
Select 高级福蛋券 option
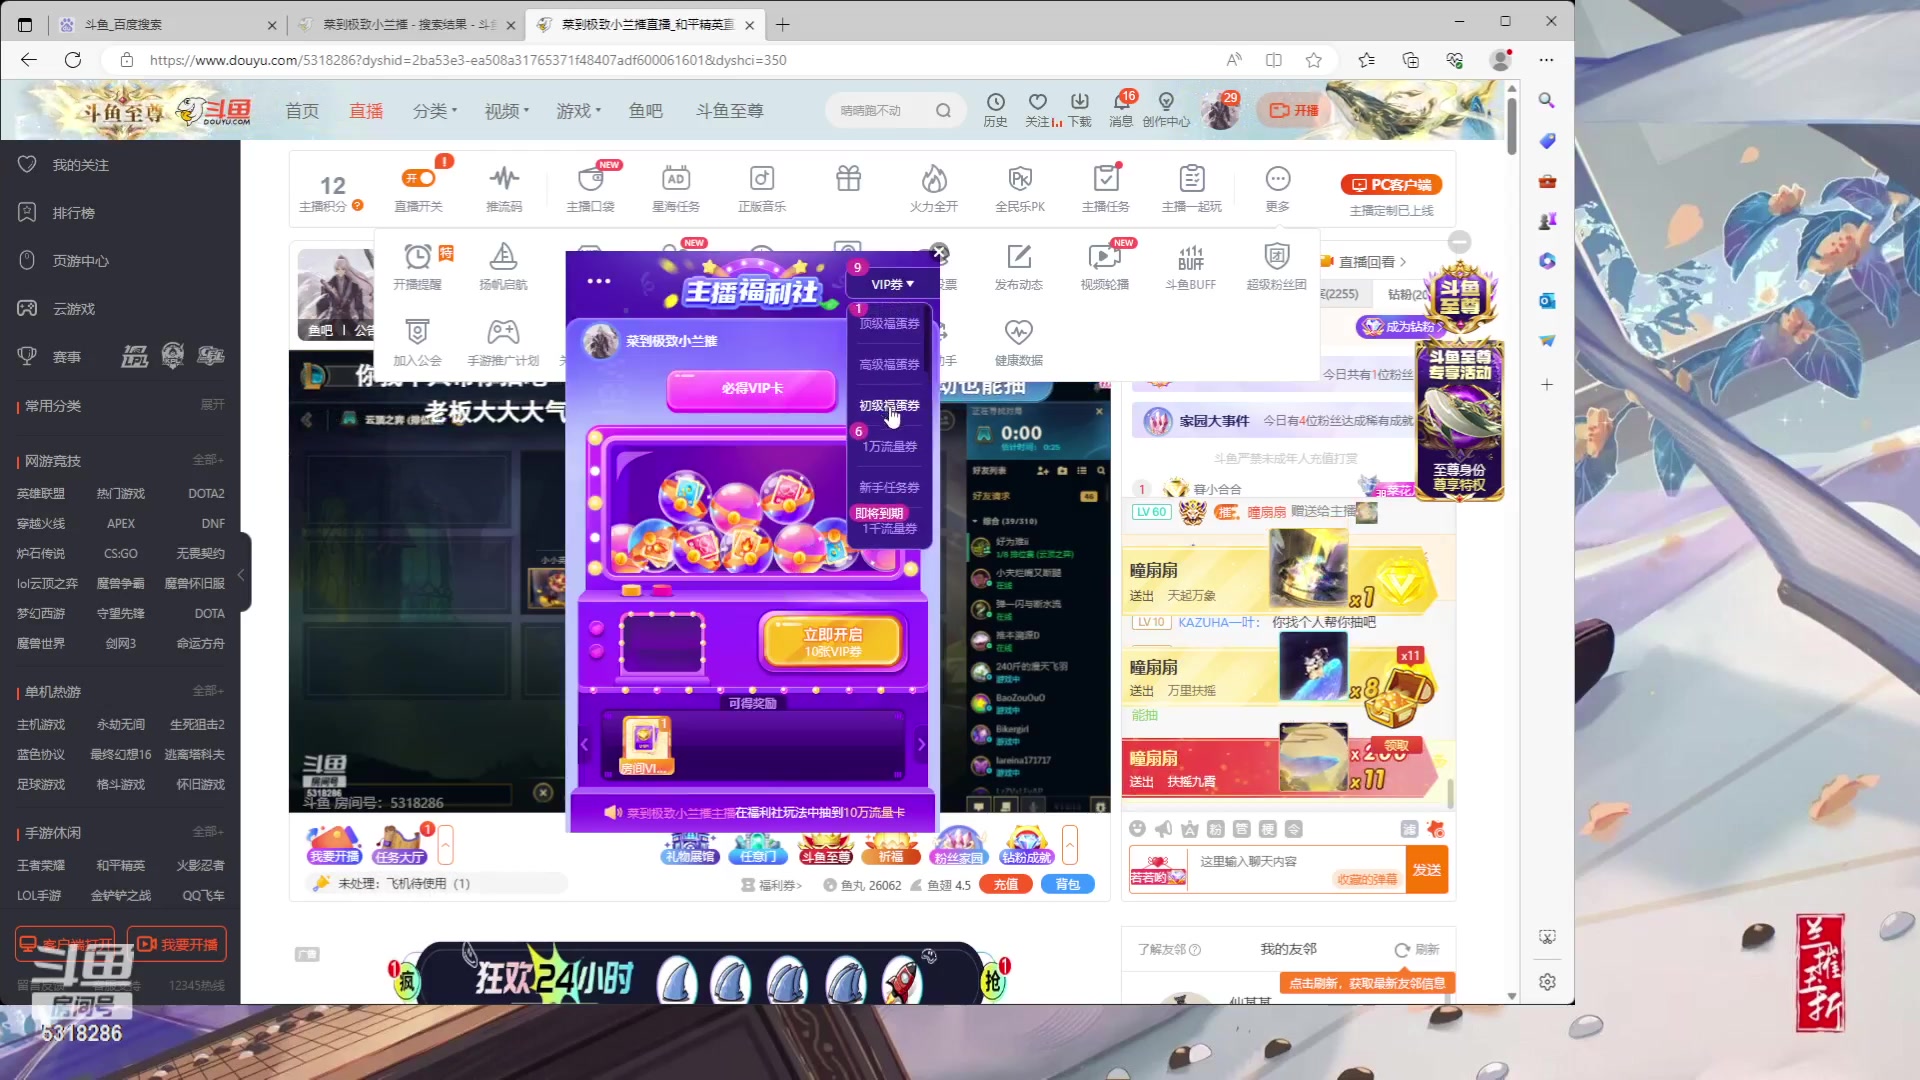(889, 365)
